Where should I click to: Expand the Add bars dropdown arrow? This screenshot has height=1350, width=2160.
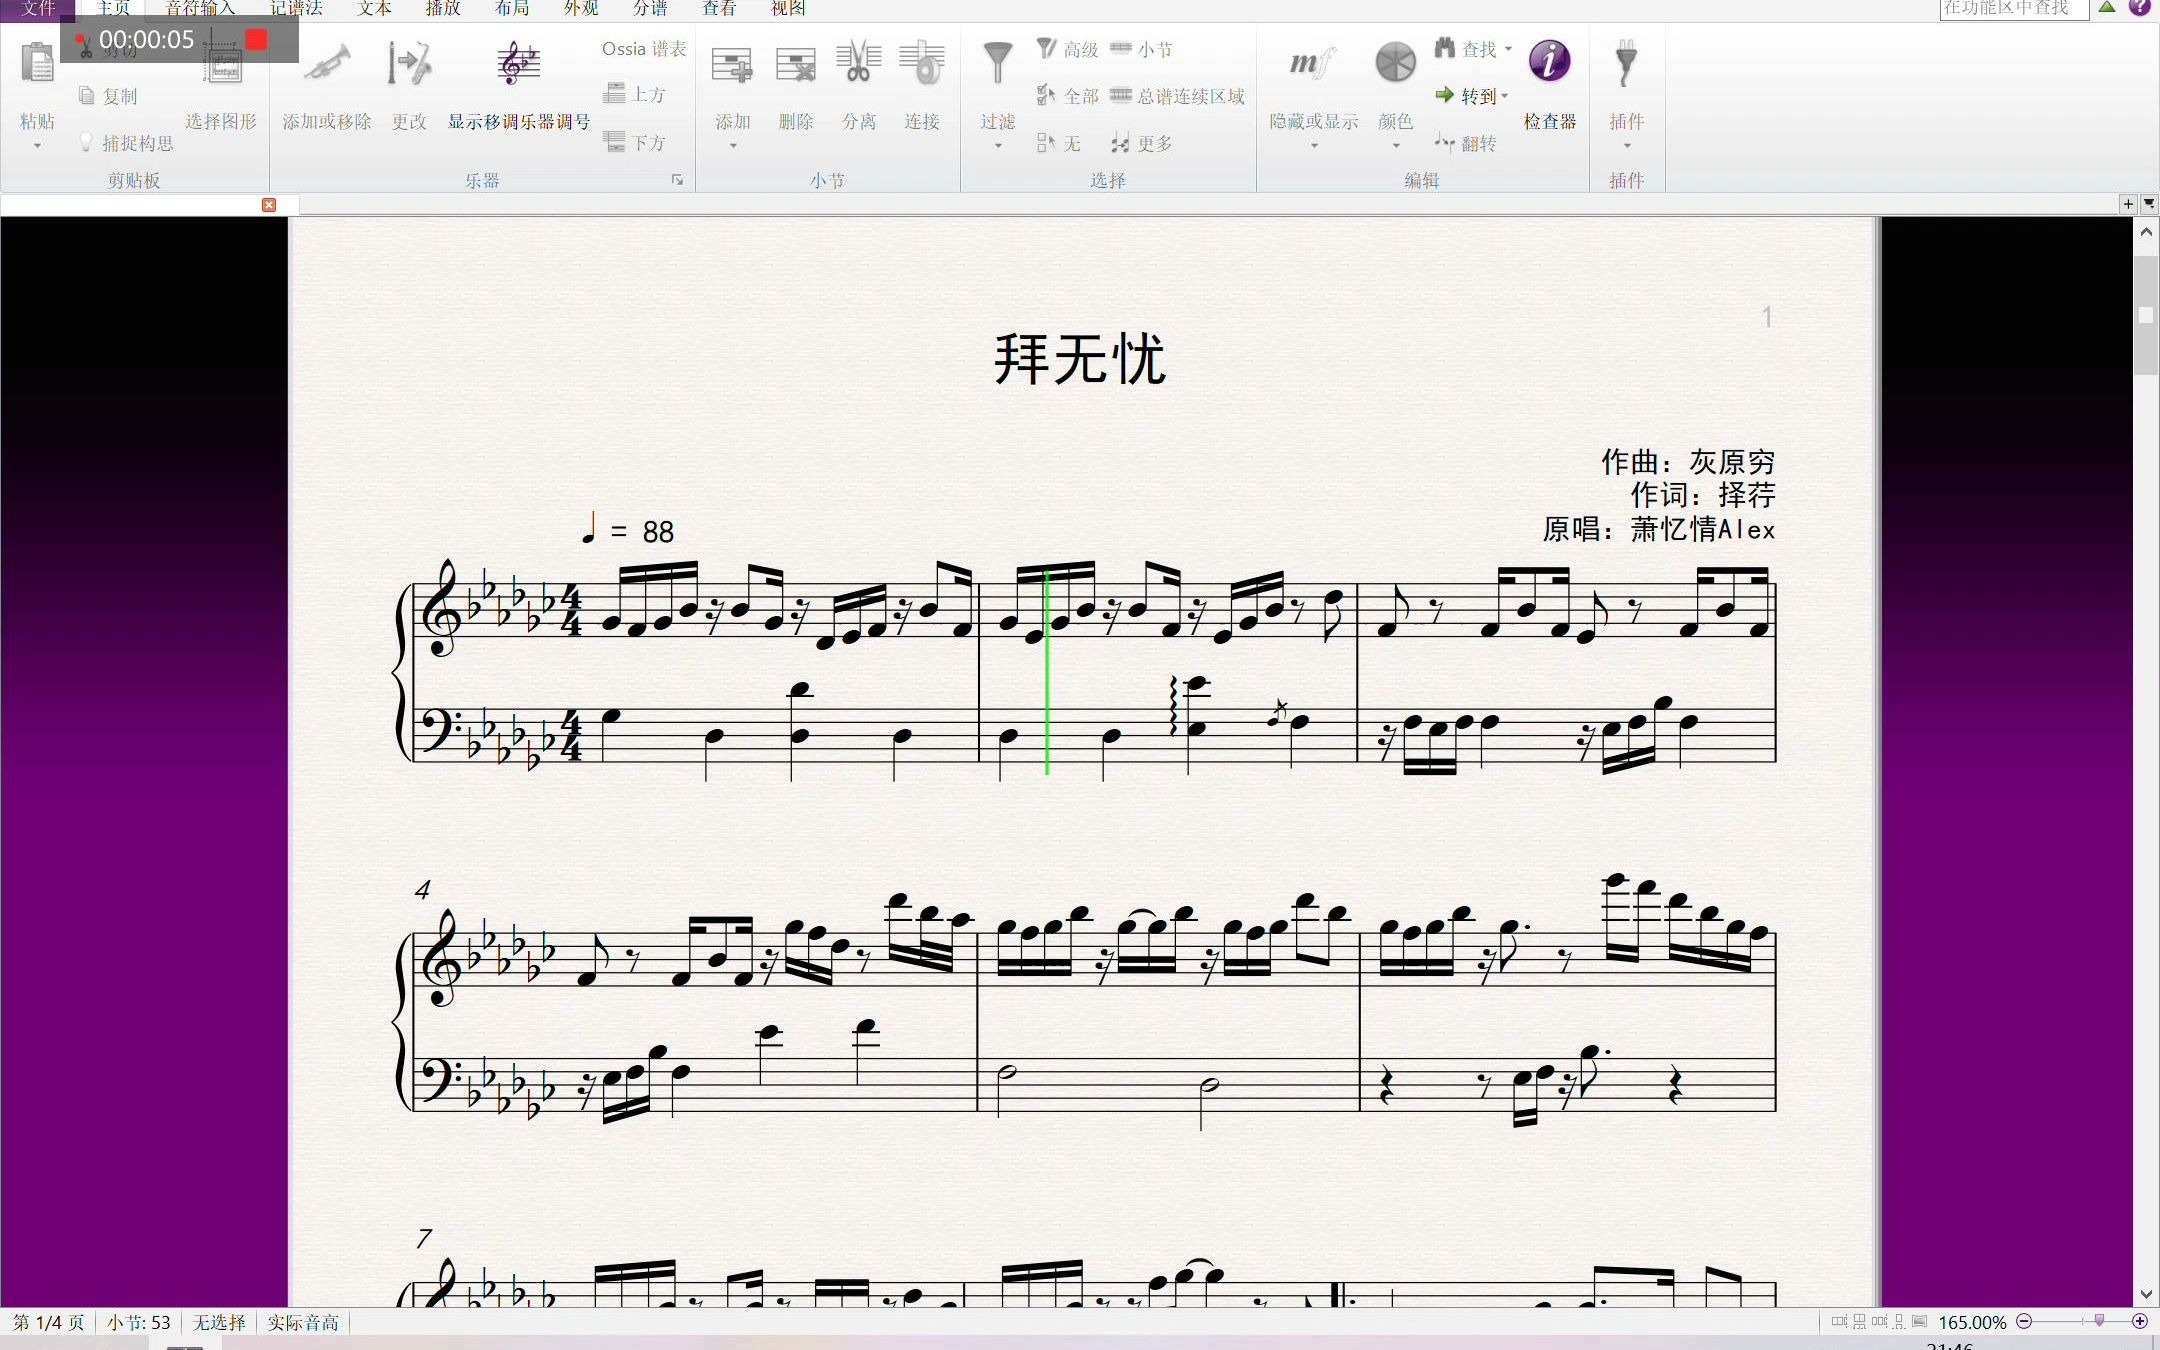tap(732, 146)
